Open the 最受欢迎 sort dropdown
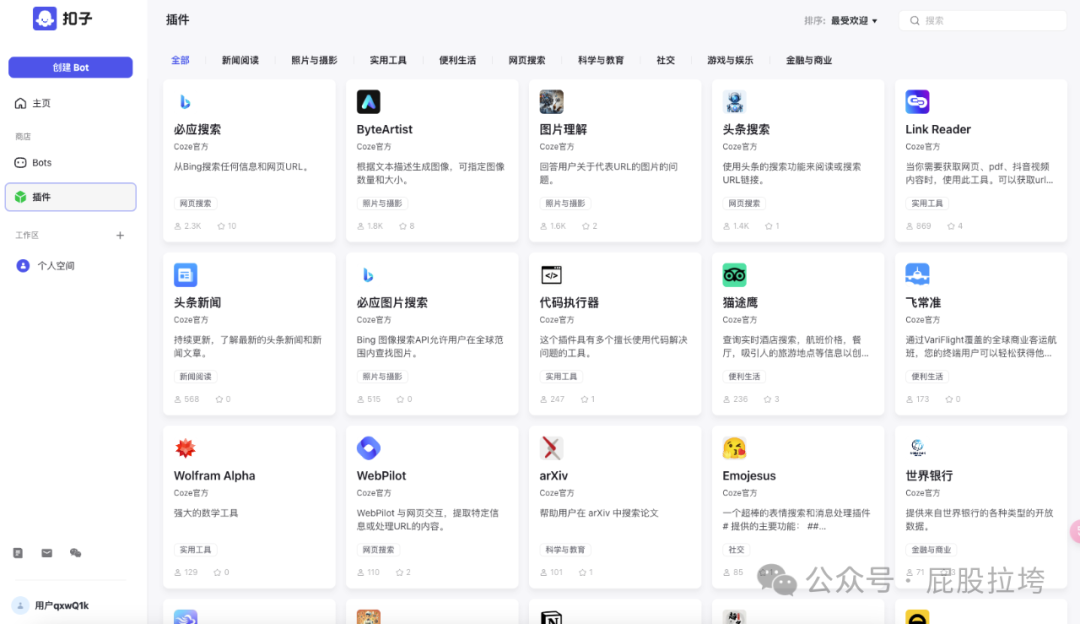Viewport: 1080px width, 624px height. click(854, 21)
